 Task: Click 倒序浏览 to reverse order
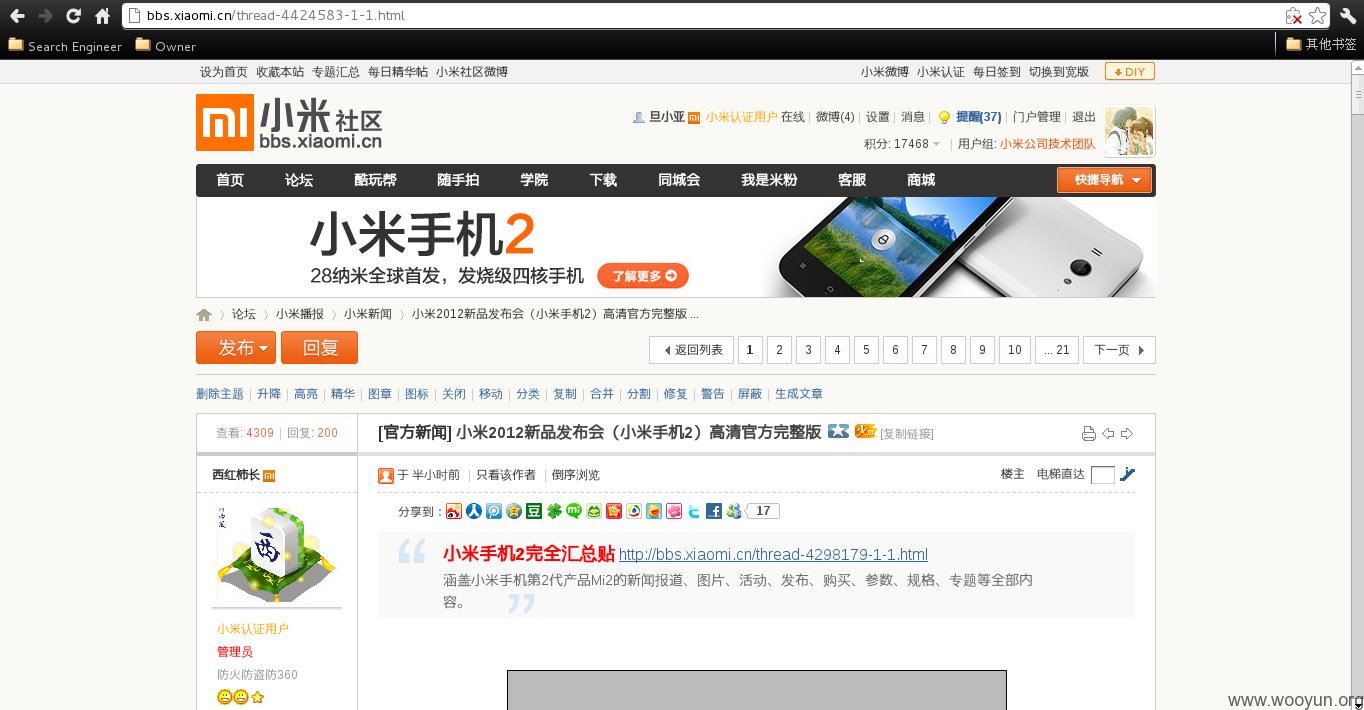click(576, 475)
